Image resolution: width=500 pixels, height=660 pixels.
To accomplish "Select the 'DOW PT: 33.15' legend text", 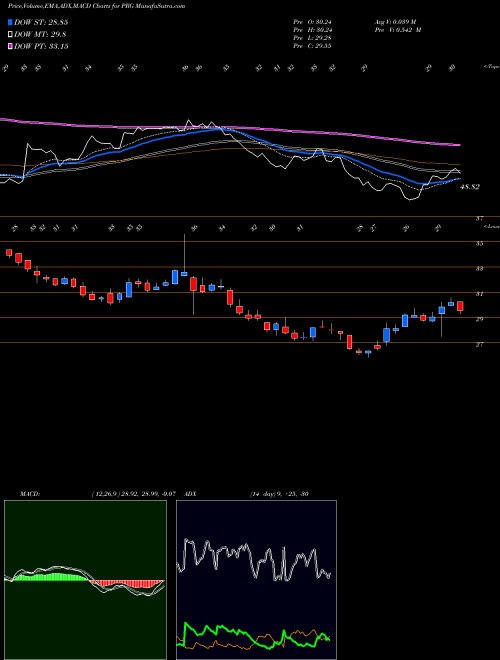I will click(x=41, y=46).
